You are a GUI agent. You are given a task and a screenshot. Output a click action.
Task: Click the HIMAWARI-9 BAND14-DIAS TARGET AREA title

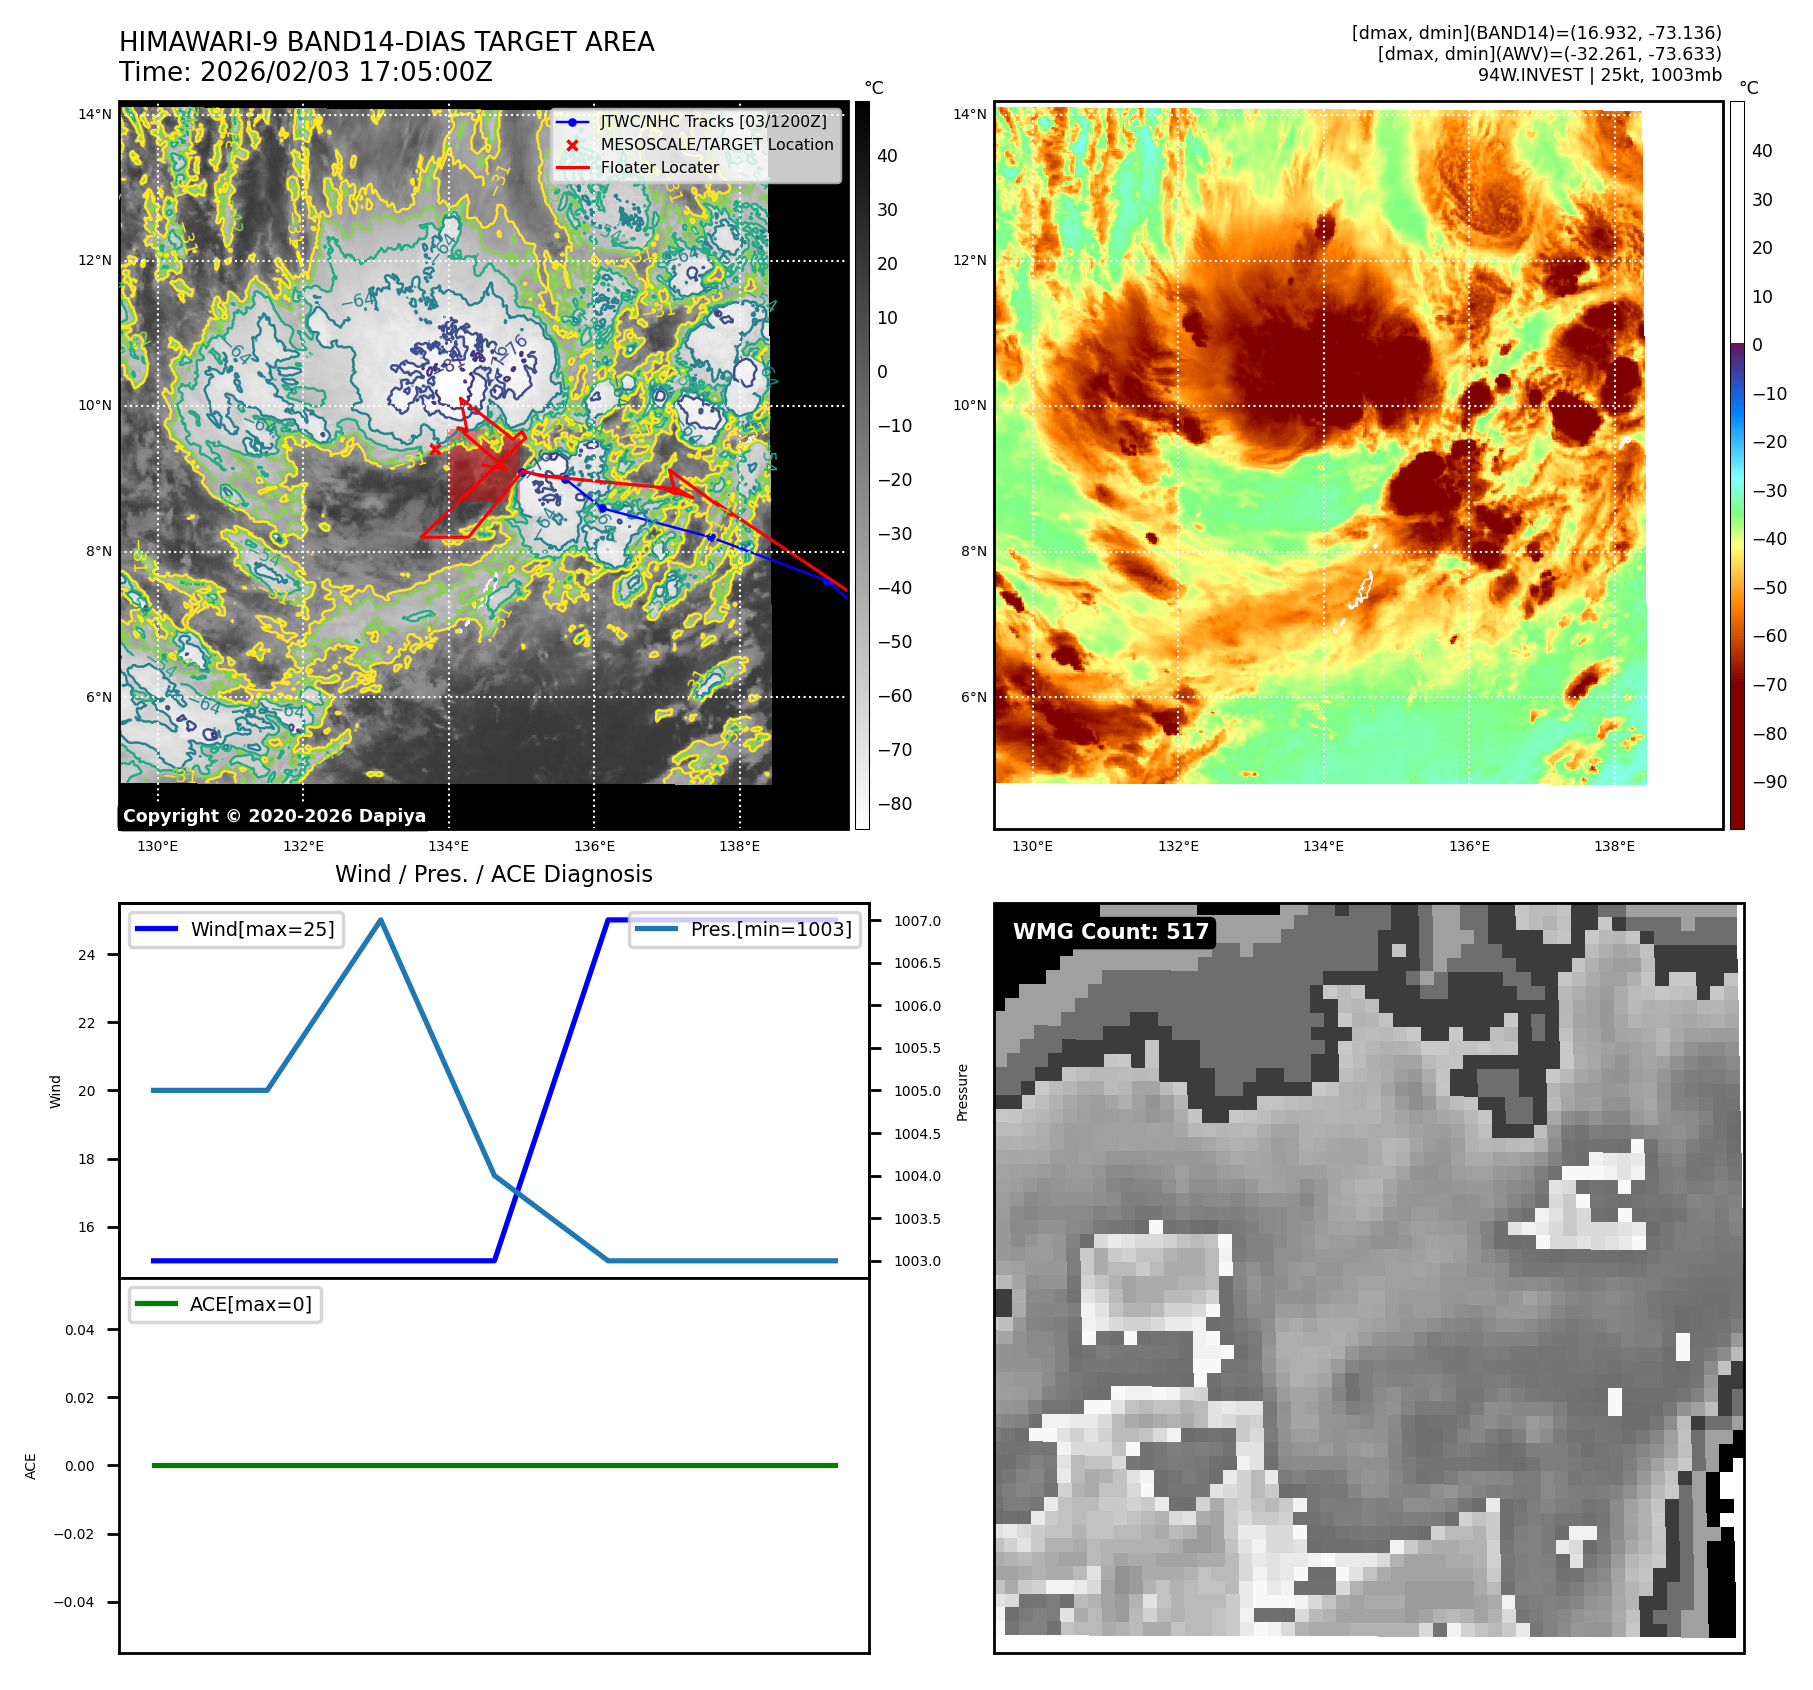pos(386,42)
